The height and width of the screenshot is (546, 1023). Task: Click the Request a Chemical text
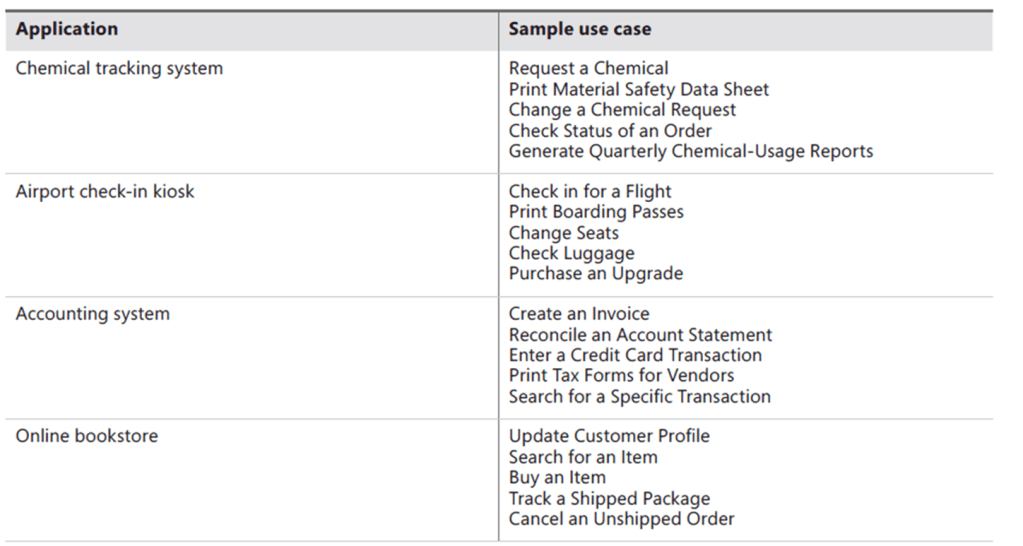[x=588, y=69]
